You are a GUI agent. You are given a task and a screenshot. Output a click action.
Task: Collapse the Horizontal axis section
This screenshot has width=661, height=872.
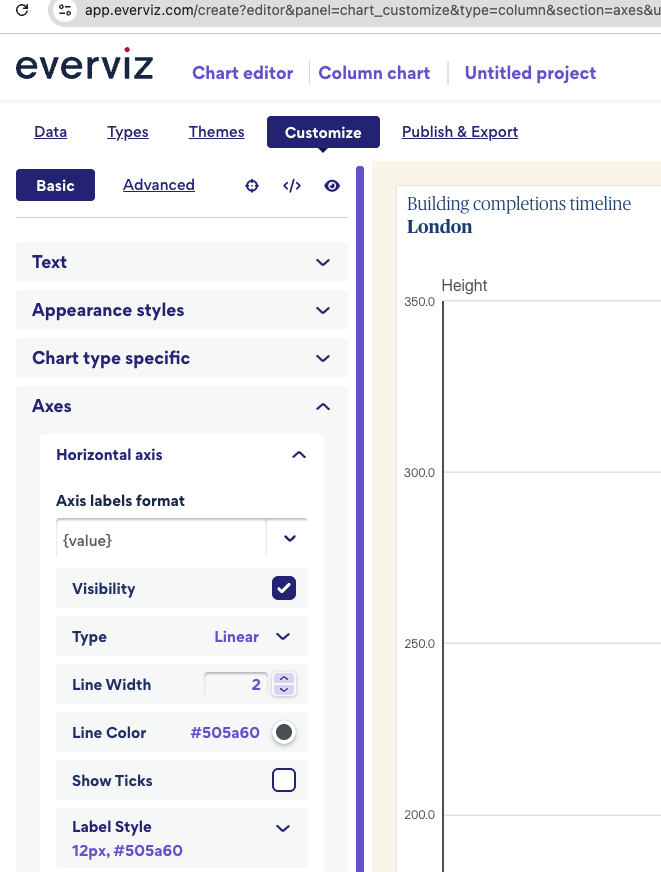pyautogui.click(x=298, y=455)
